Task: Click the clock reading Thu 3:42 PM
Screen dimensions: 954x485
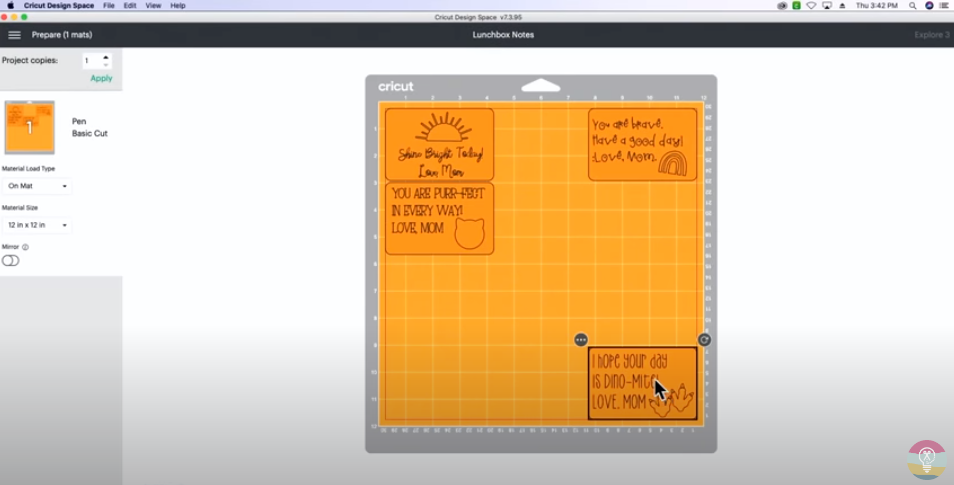Action: point(877,5)
